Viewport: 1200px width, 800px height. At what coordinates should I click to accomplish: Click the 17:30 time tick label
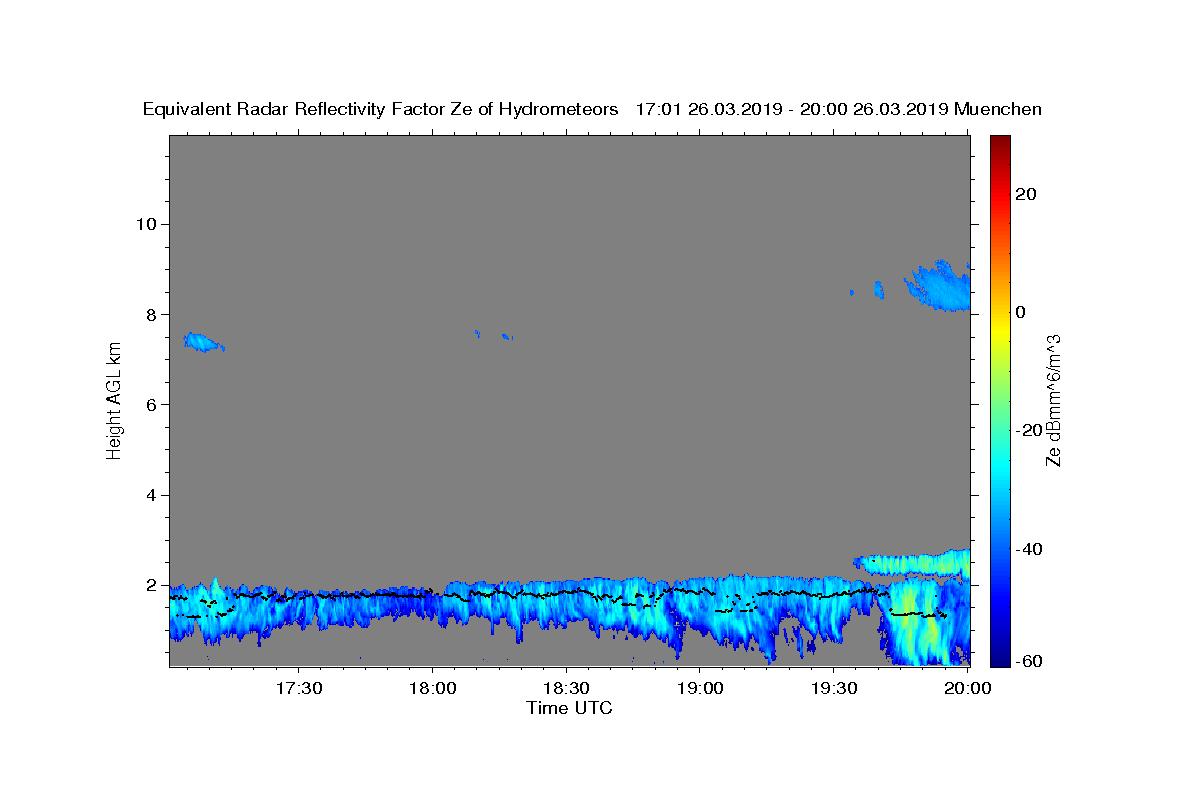pyautogui.click(x=299, y=689)
